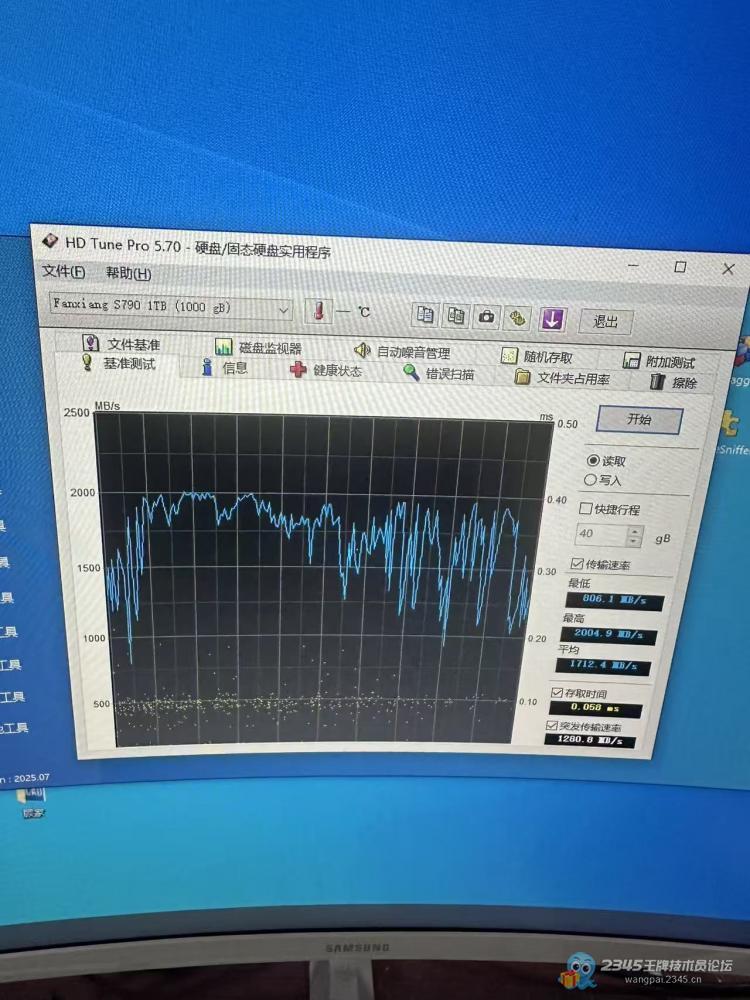Open the options wrench icon
750x1000 pixels.
point(517,318)
